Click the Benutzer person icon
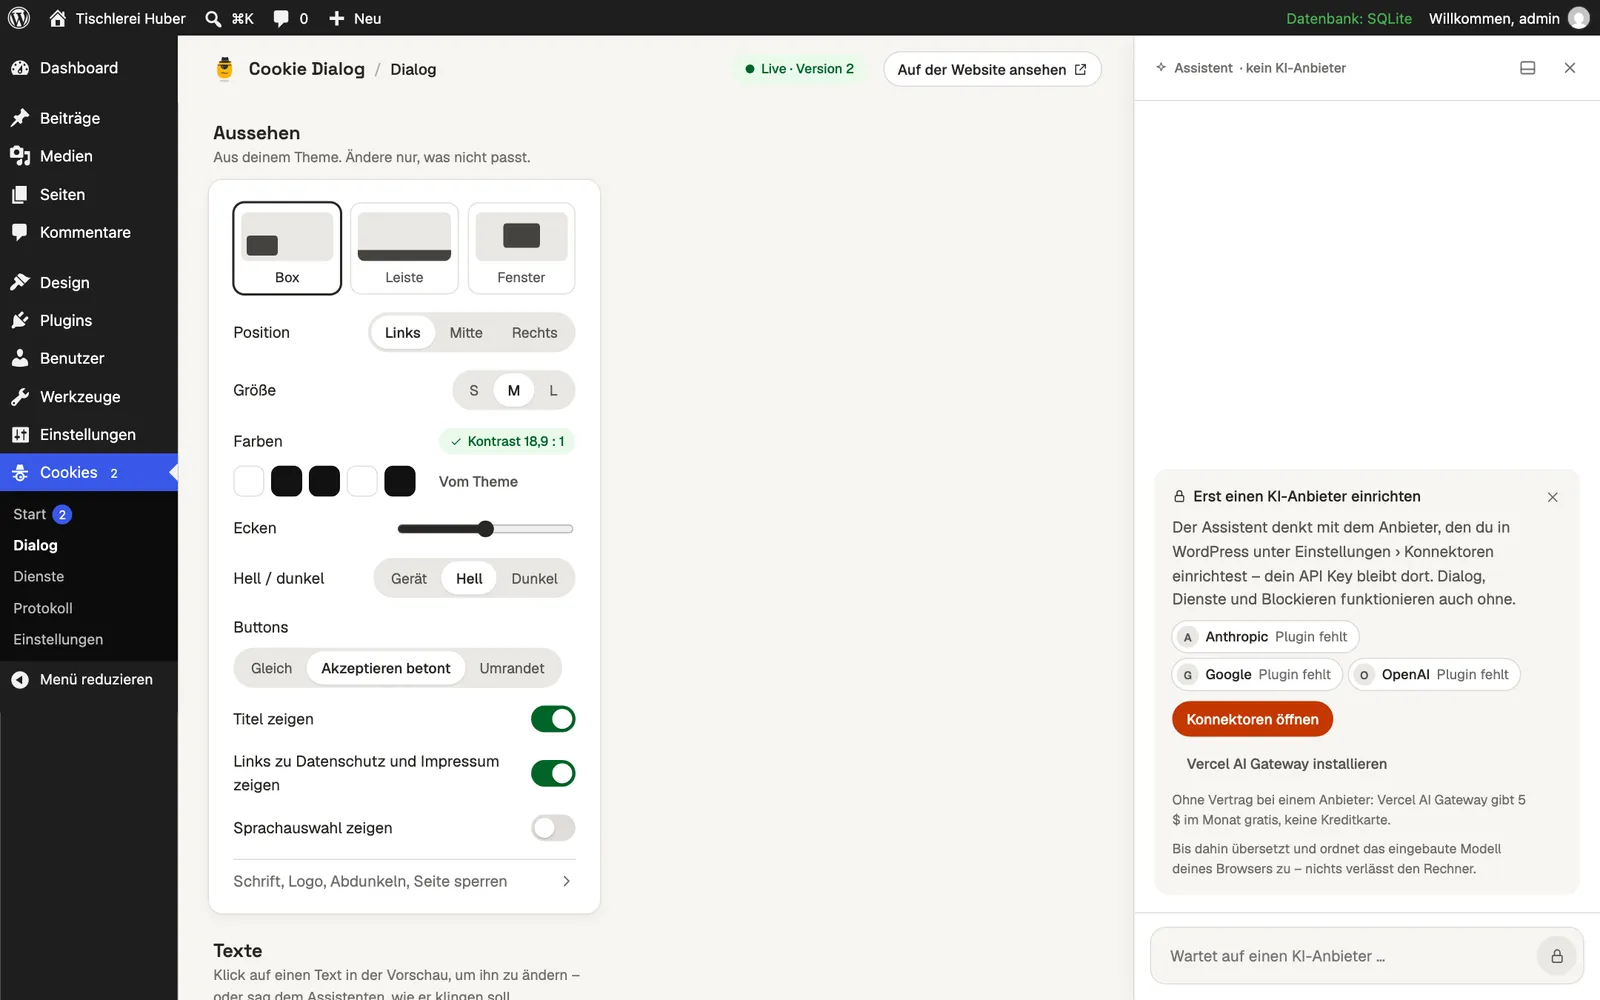This screenshot has width=1600, height=1000. tap(20, 358)
